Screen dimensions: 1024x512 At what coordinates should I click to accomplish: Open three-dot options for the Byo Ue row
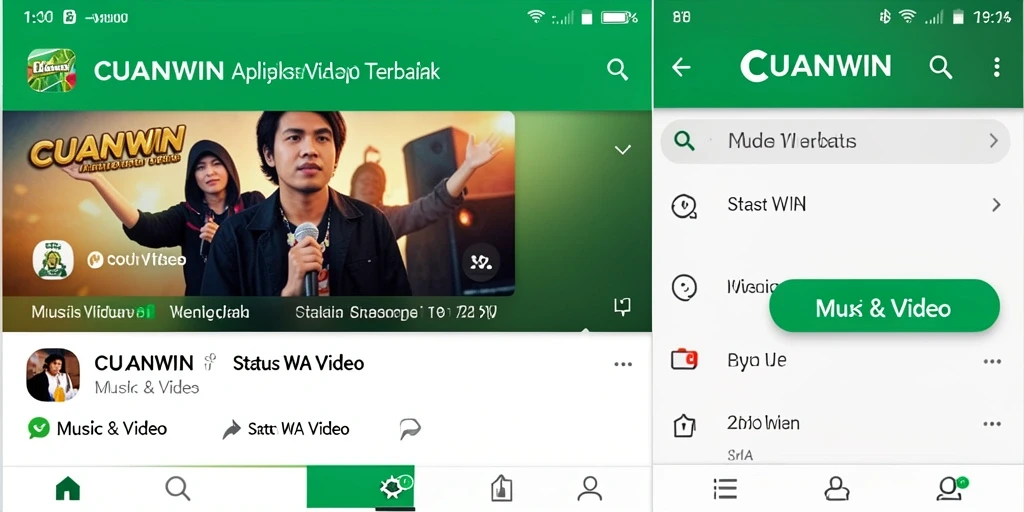(x=992, y=361)
